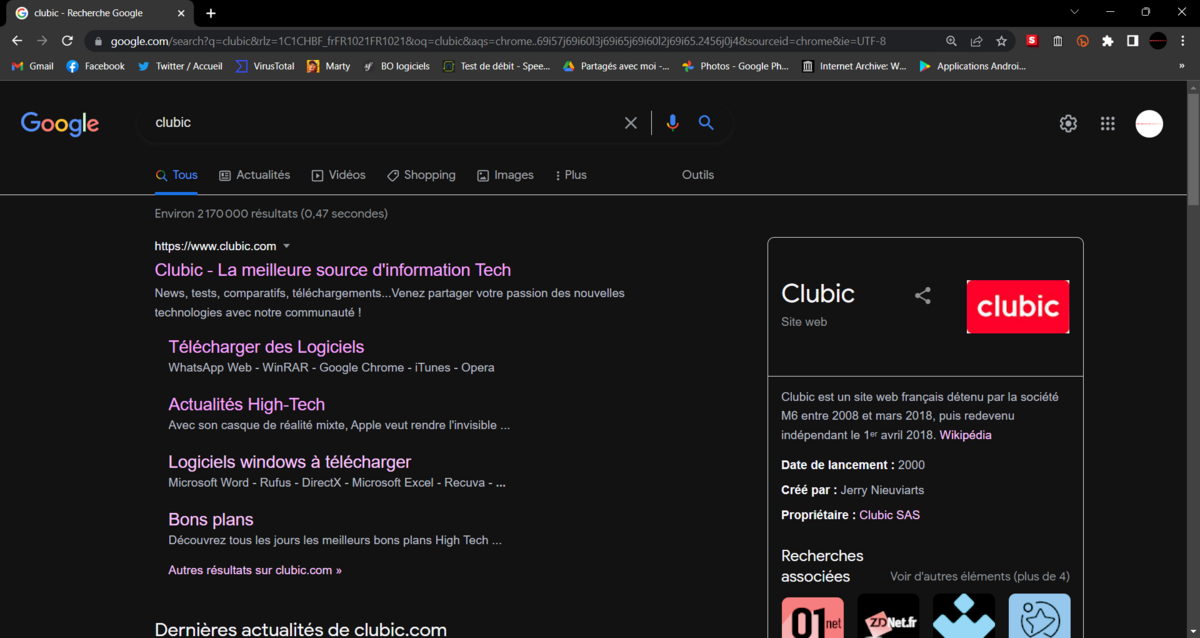Switch to the Actualités tab

[254, 175]
